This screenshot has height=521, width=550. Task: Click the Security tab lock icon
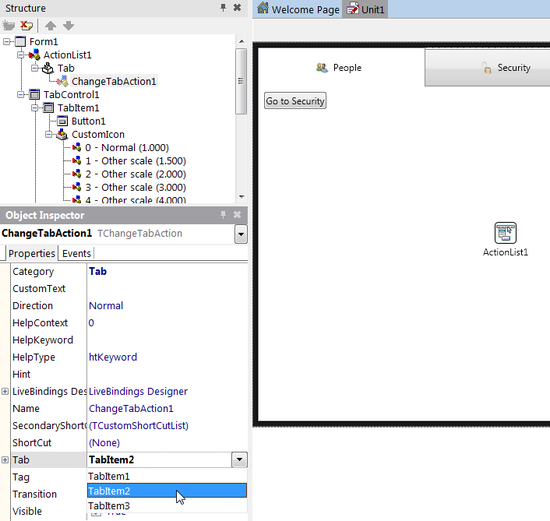[x=487, y=68]
